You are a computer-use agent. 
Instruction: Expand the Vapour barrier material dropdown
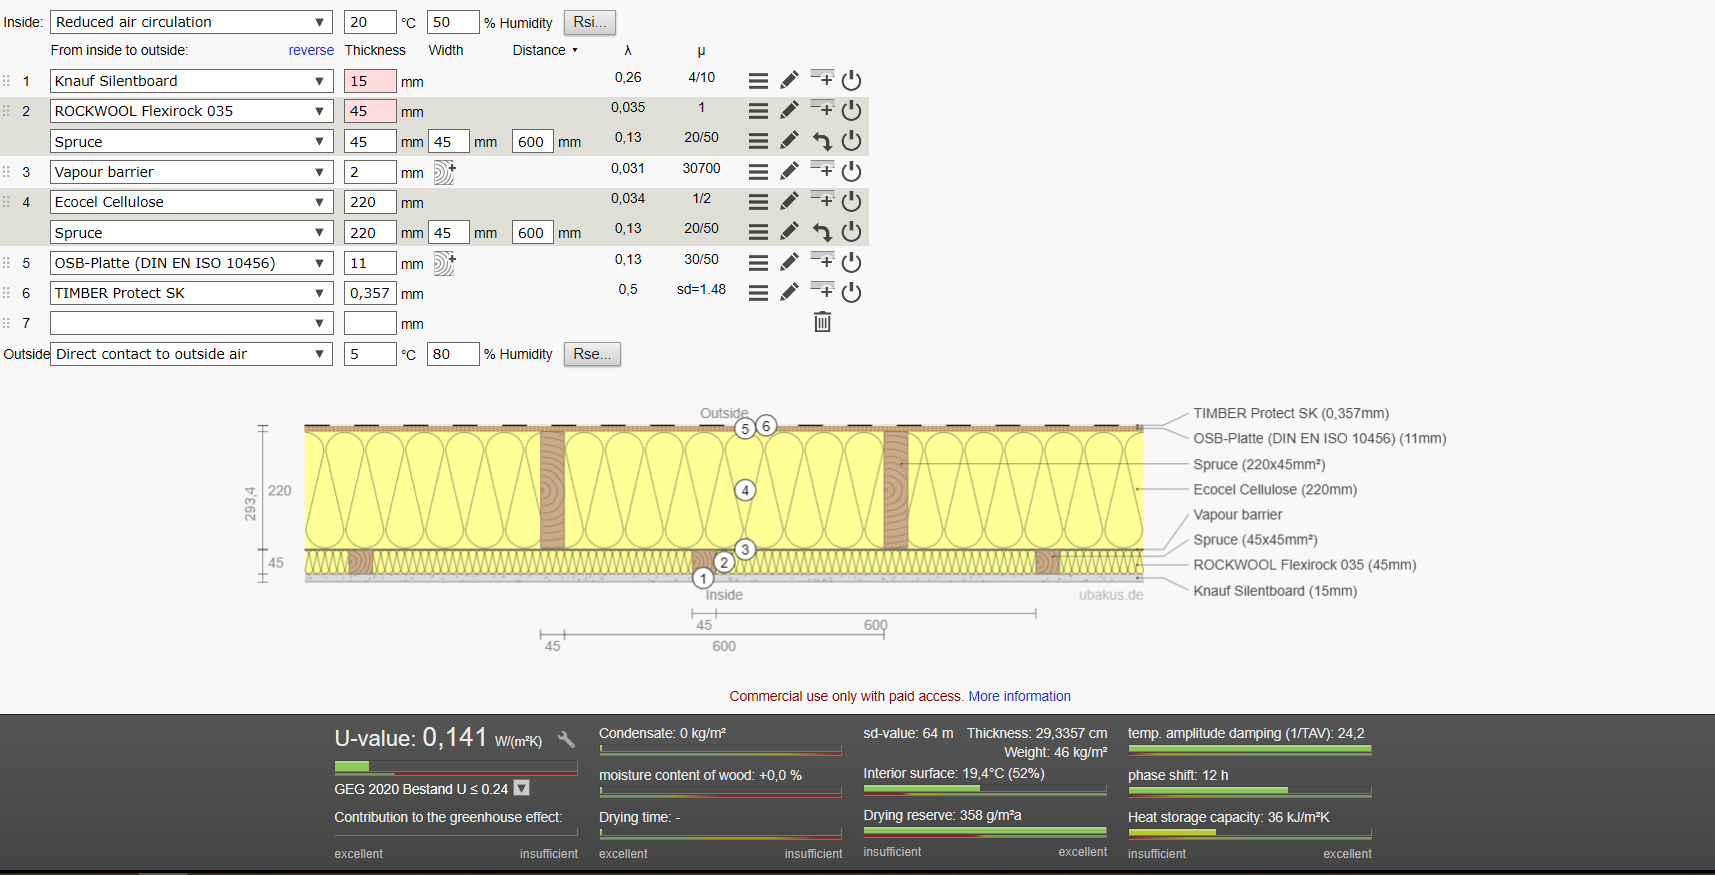tap(191, 172)
